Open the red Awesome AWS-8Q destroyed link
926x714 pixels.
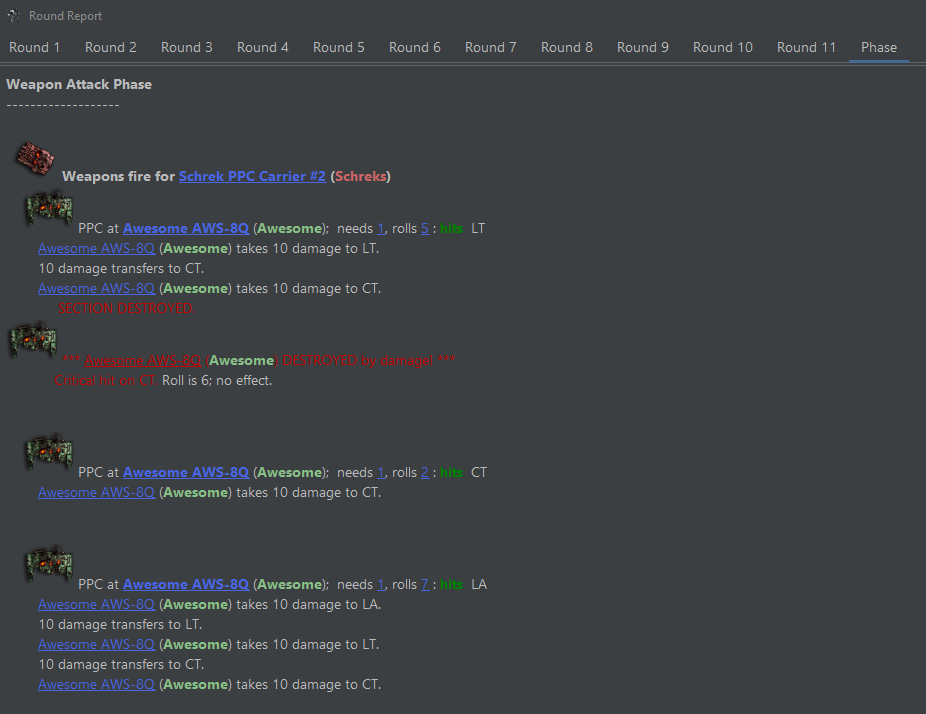click(x=142, y=360)
